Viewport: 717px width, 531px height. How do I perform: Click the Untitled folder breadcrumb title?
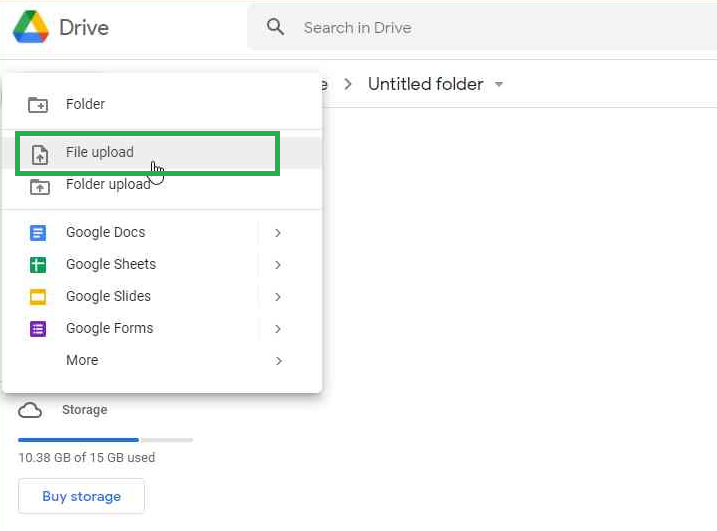coord(425,84)
